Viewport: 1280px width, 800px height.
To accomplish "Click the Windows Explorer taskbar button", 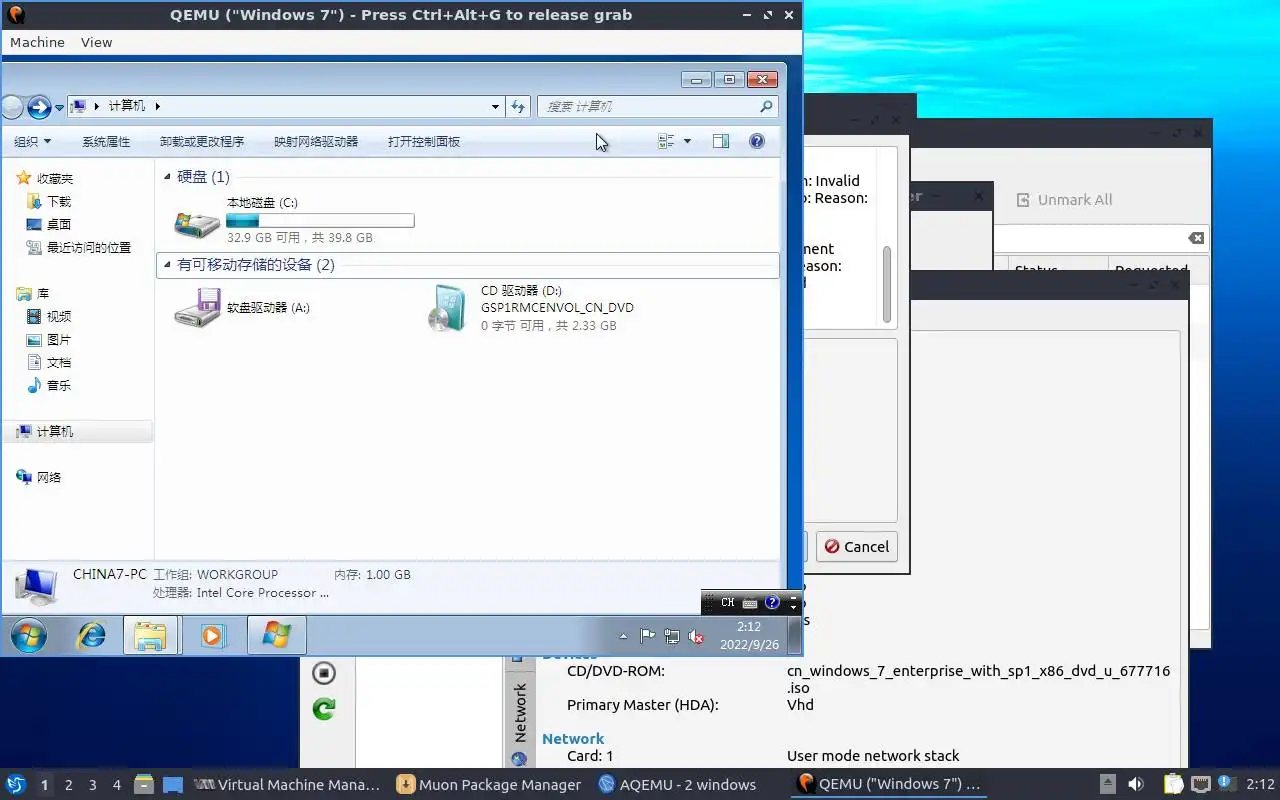I will 150,635.
